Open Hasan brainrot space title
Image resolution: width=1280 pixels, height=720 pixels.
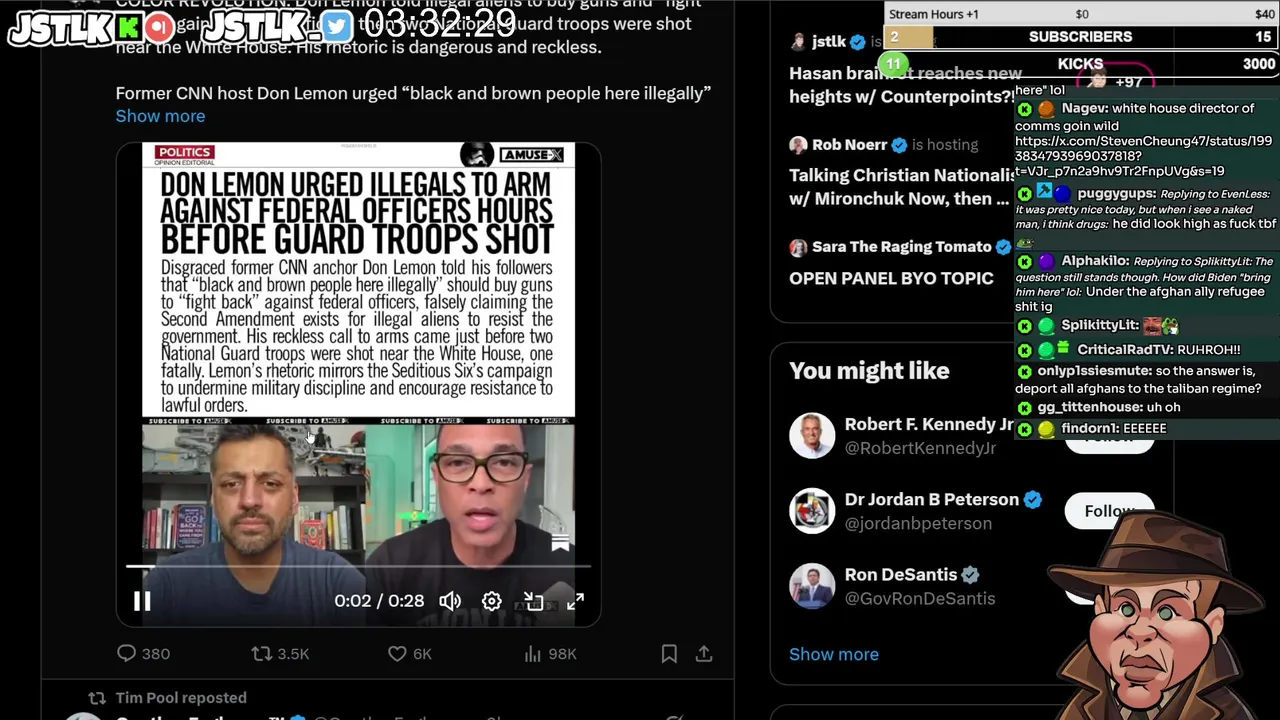point(904,85)
